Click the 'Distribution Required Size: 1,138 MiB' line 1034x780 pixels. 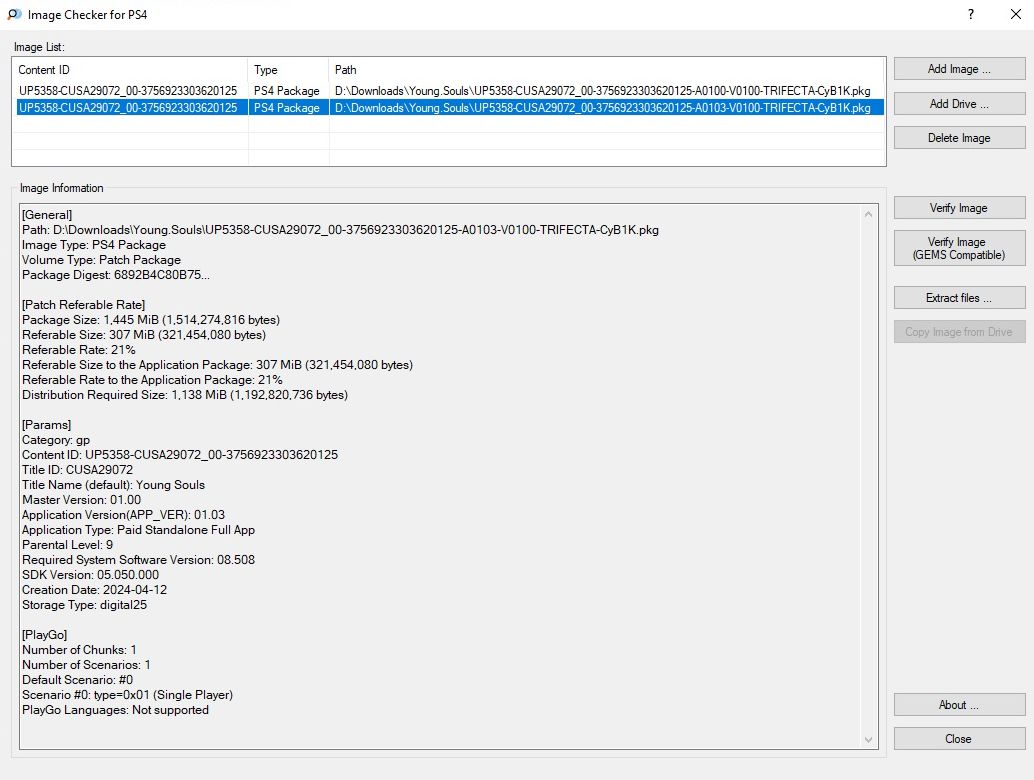(x=185, y=395)
